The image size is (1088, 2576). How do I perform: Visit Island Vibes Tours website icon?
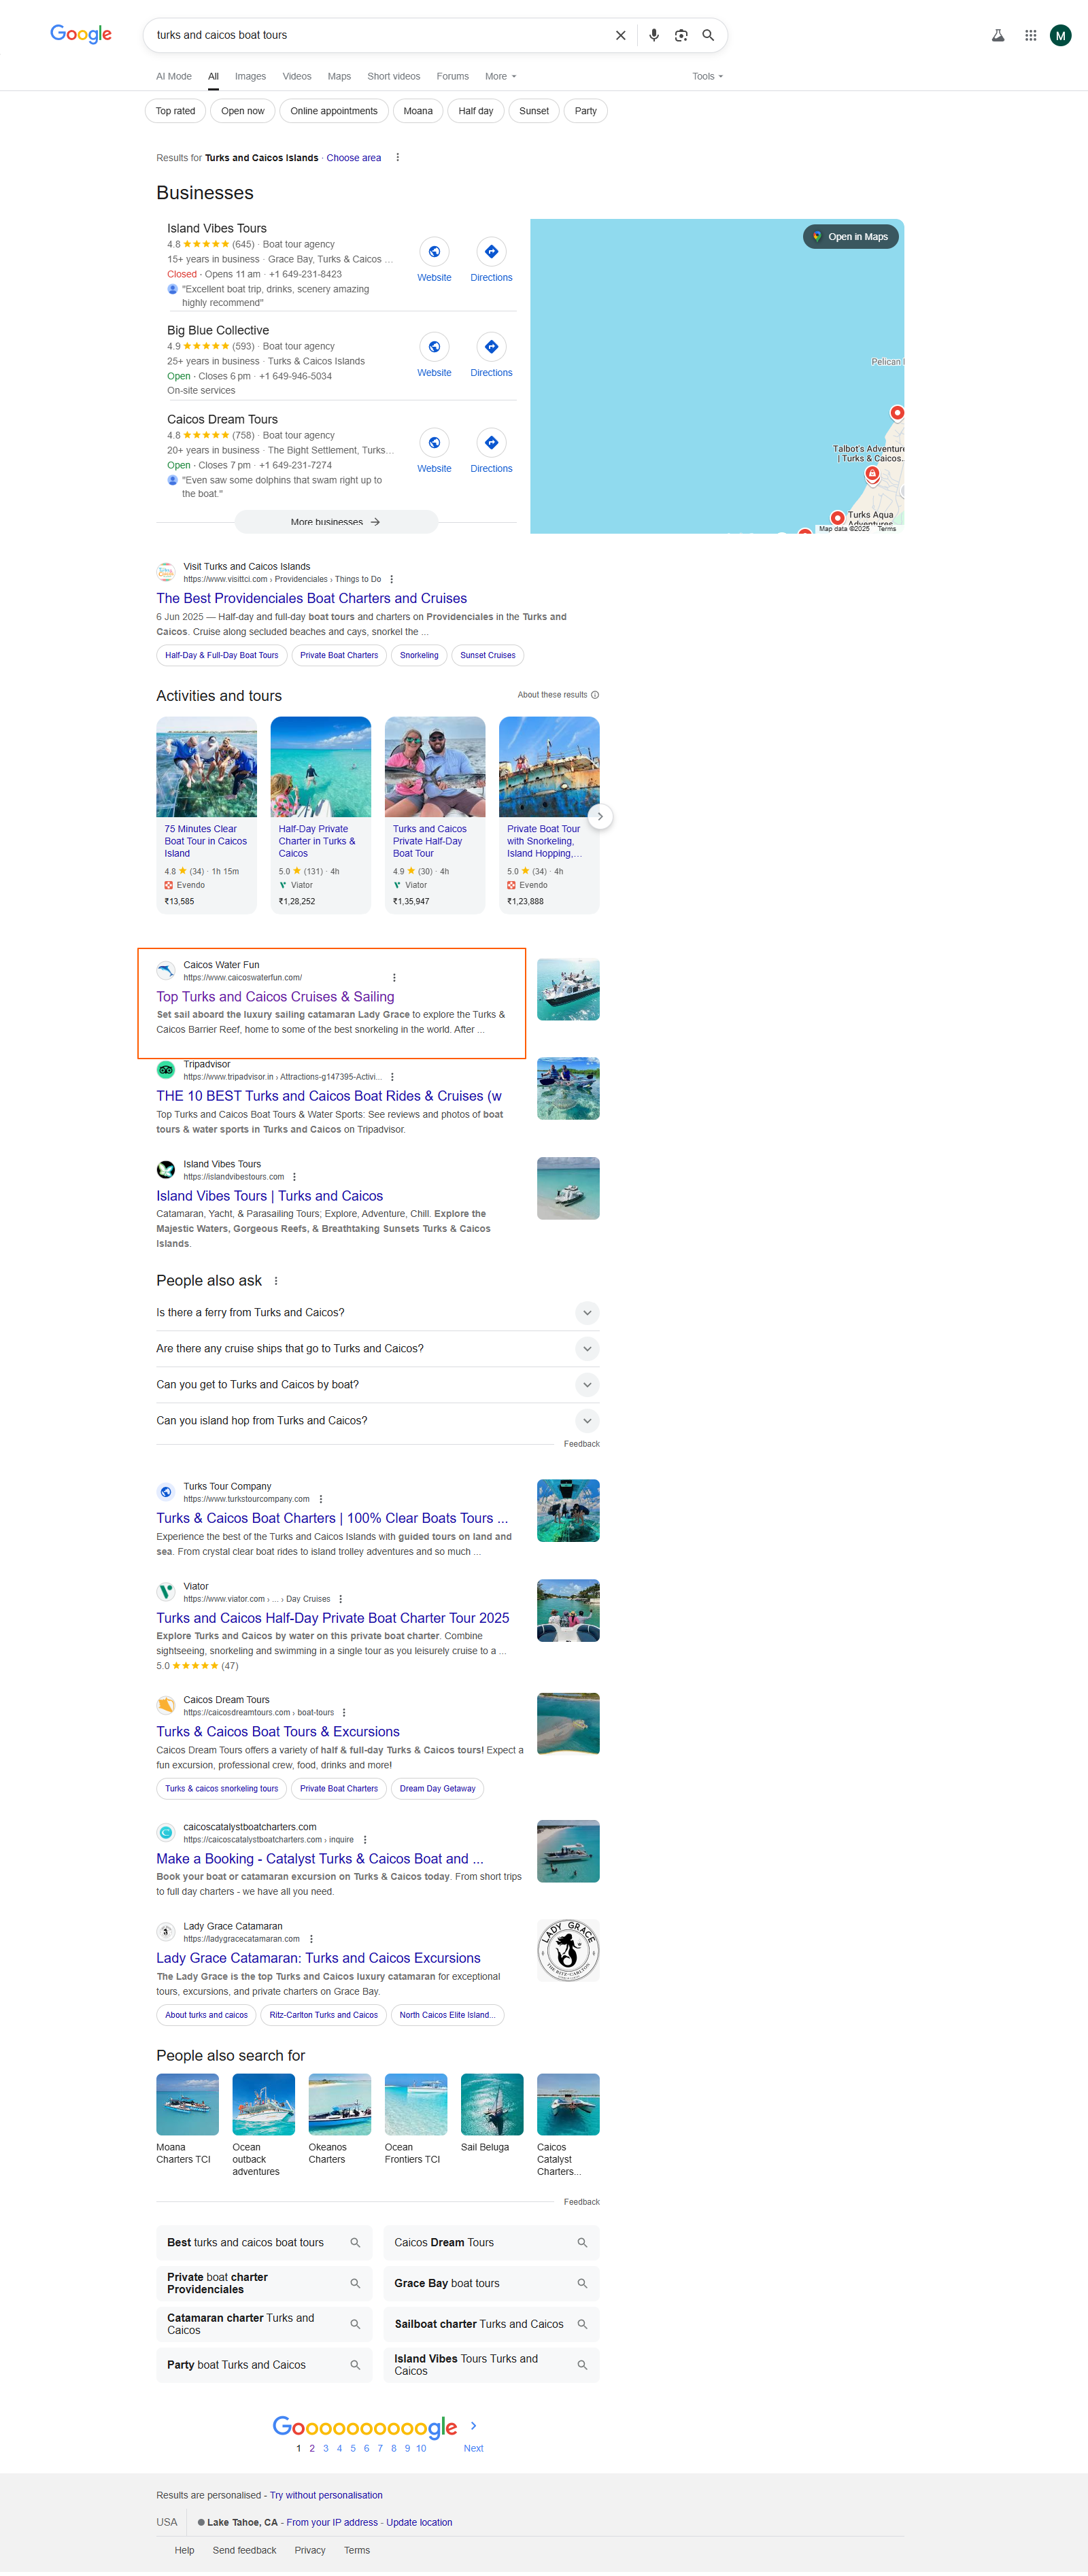(434, 252)
